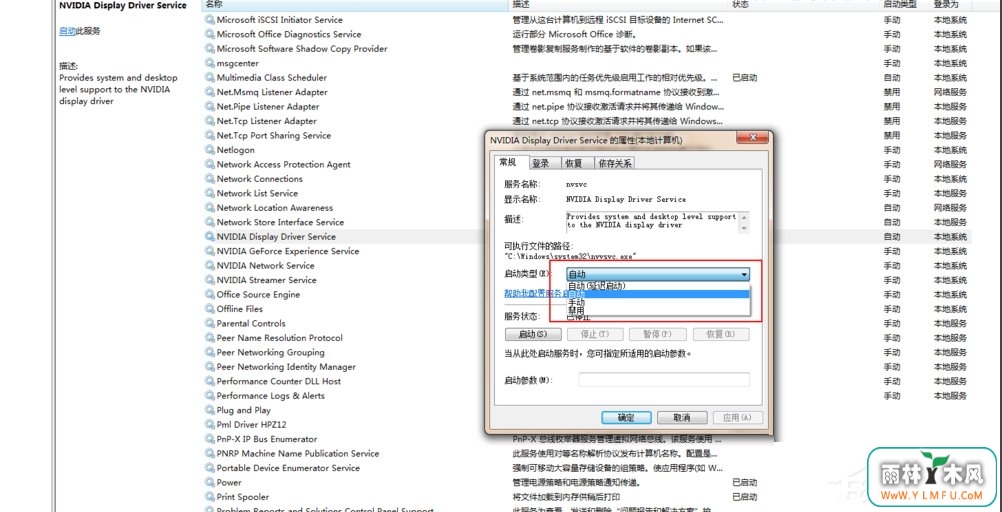Click the NVIDIA GeForce Experience Service icon
The image size is (1002, 512).
[x=210, y=251]
